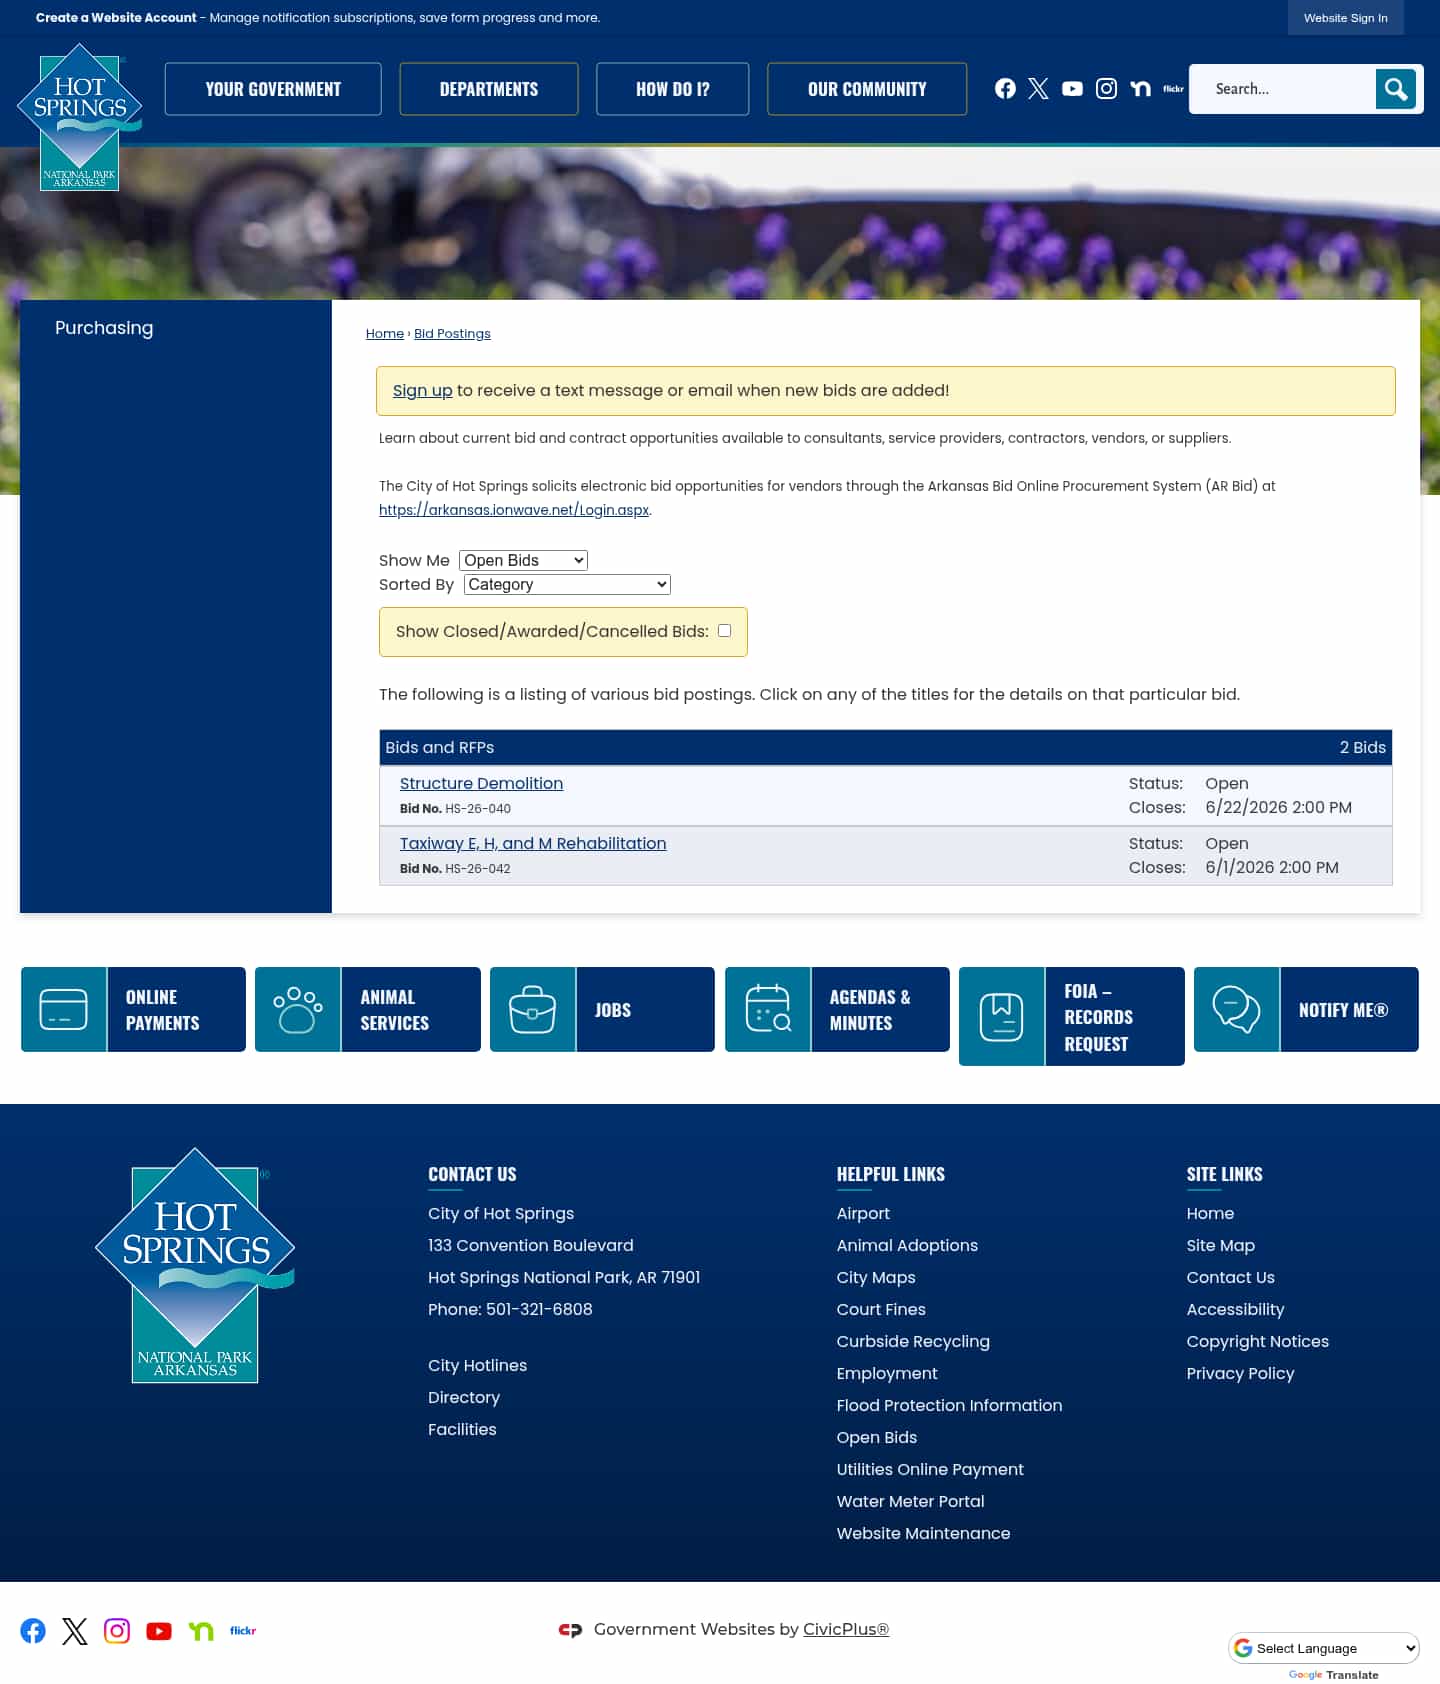Open Airport helpful link
1440x1684 pixels.
(863, 1214)
